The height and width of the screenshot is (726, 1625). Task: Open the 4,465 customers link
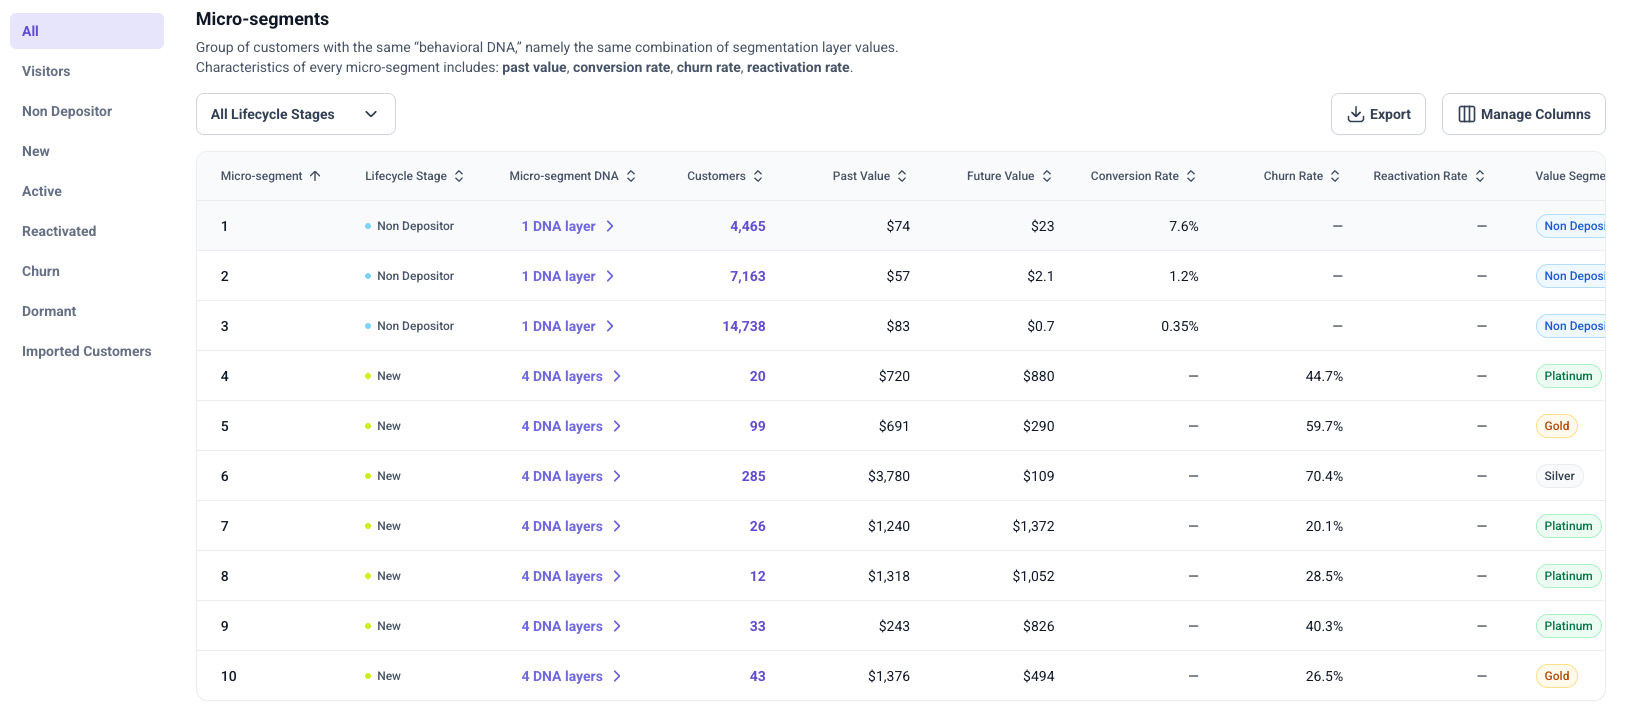(748, 226)
